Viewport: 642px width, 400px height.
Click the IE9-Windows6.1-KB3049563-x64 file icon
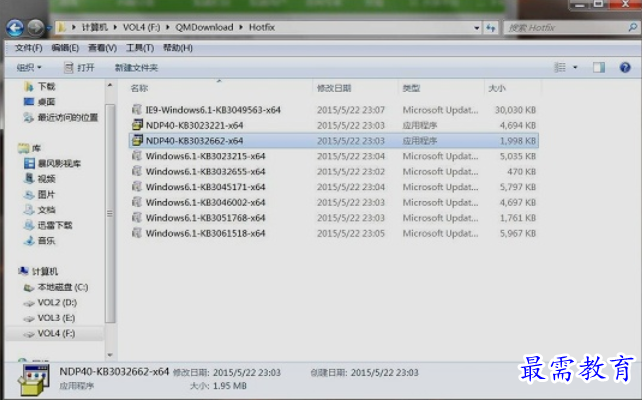pos(137,110)
